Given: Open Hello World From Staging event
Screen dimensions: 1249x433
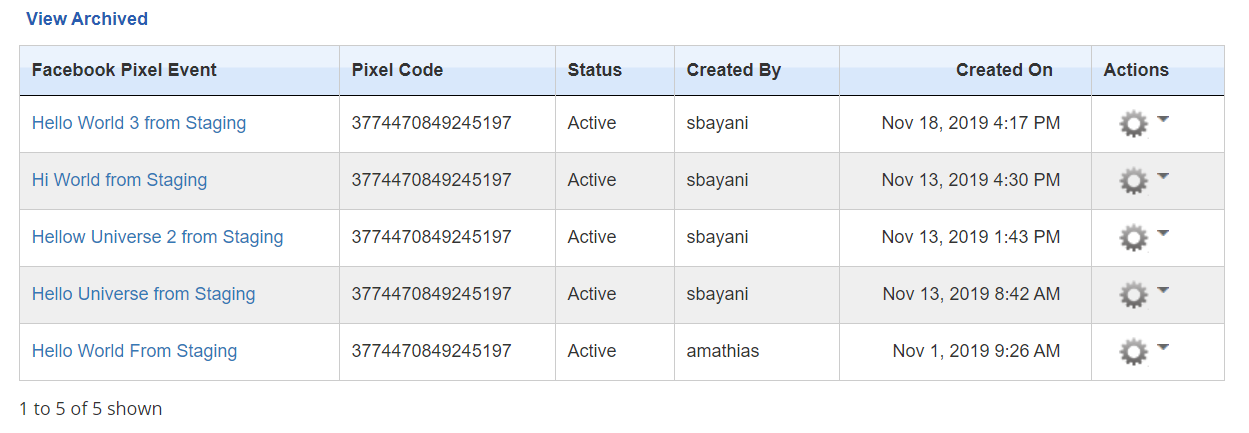Looking at the screenshot, I should tap(134, 351).
